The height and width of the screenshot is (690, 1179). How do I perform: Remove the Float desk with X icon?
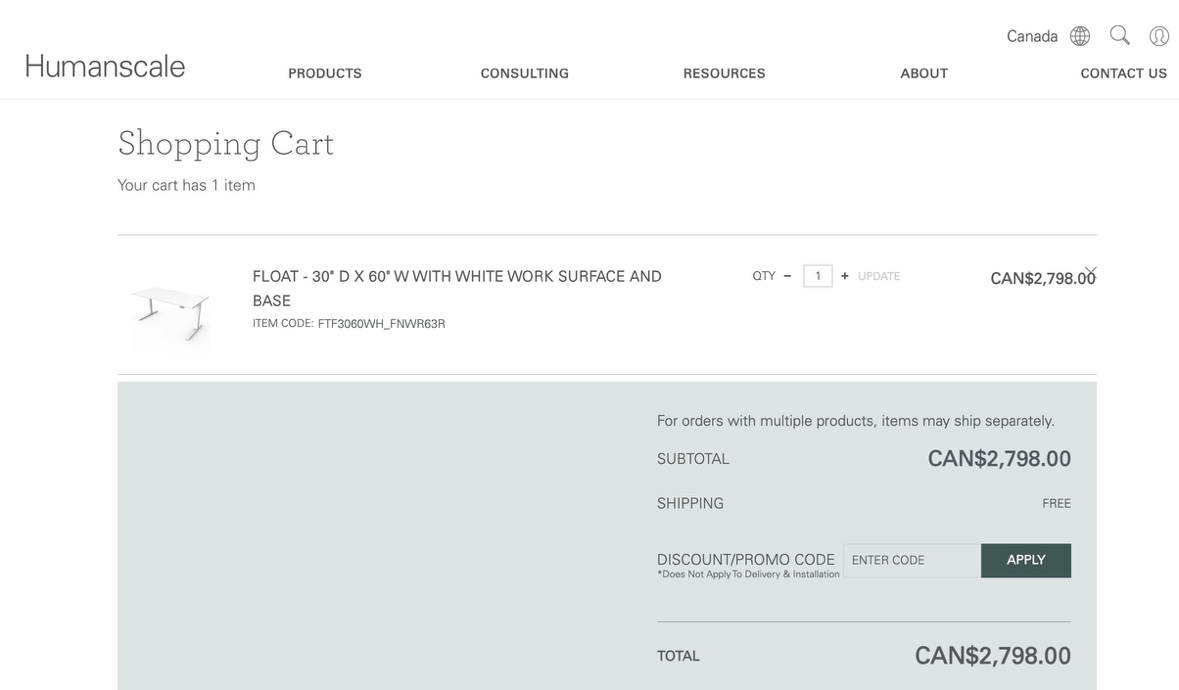tap(1090, 271)
